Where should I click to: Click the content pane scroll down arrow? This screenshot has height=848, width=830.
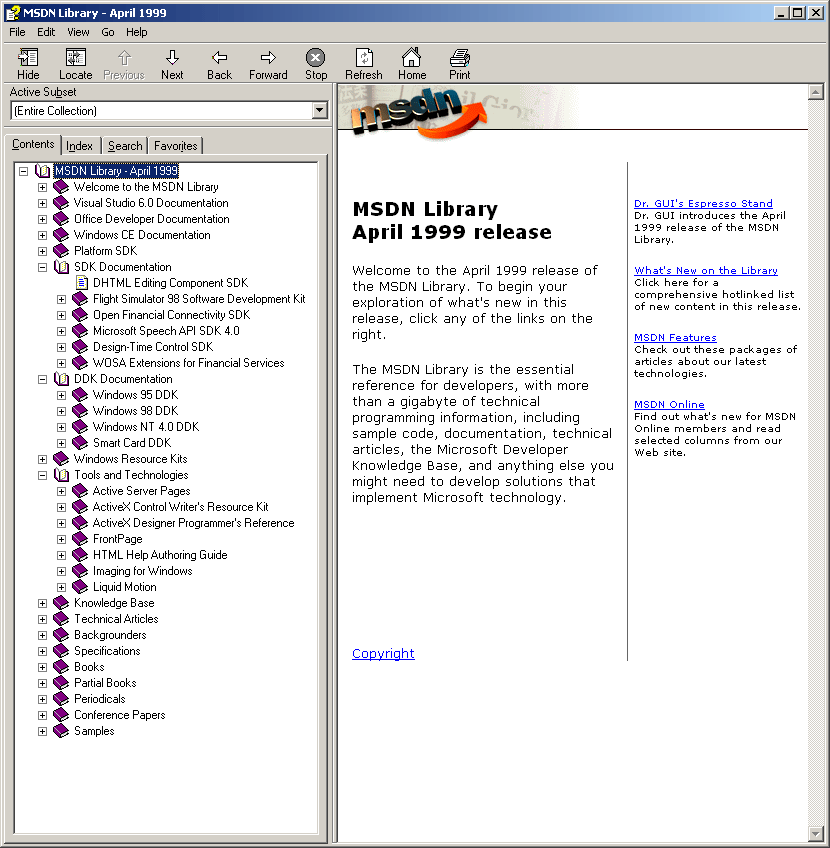tap(815, 833)
